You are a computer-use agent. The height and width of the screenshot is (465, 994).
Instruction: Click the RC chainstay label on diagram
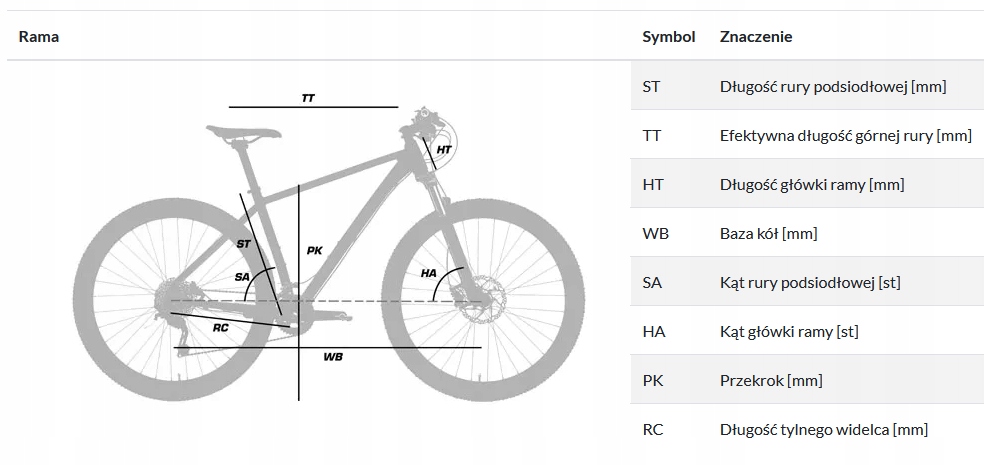(x=220, y=328)
